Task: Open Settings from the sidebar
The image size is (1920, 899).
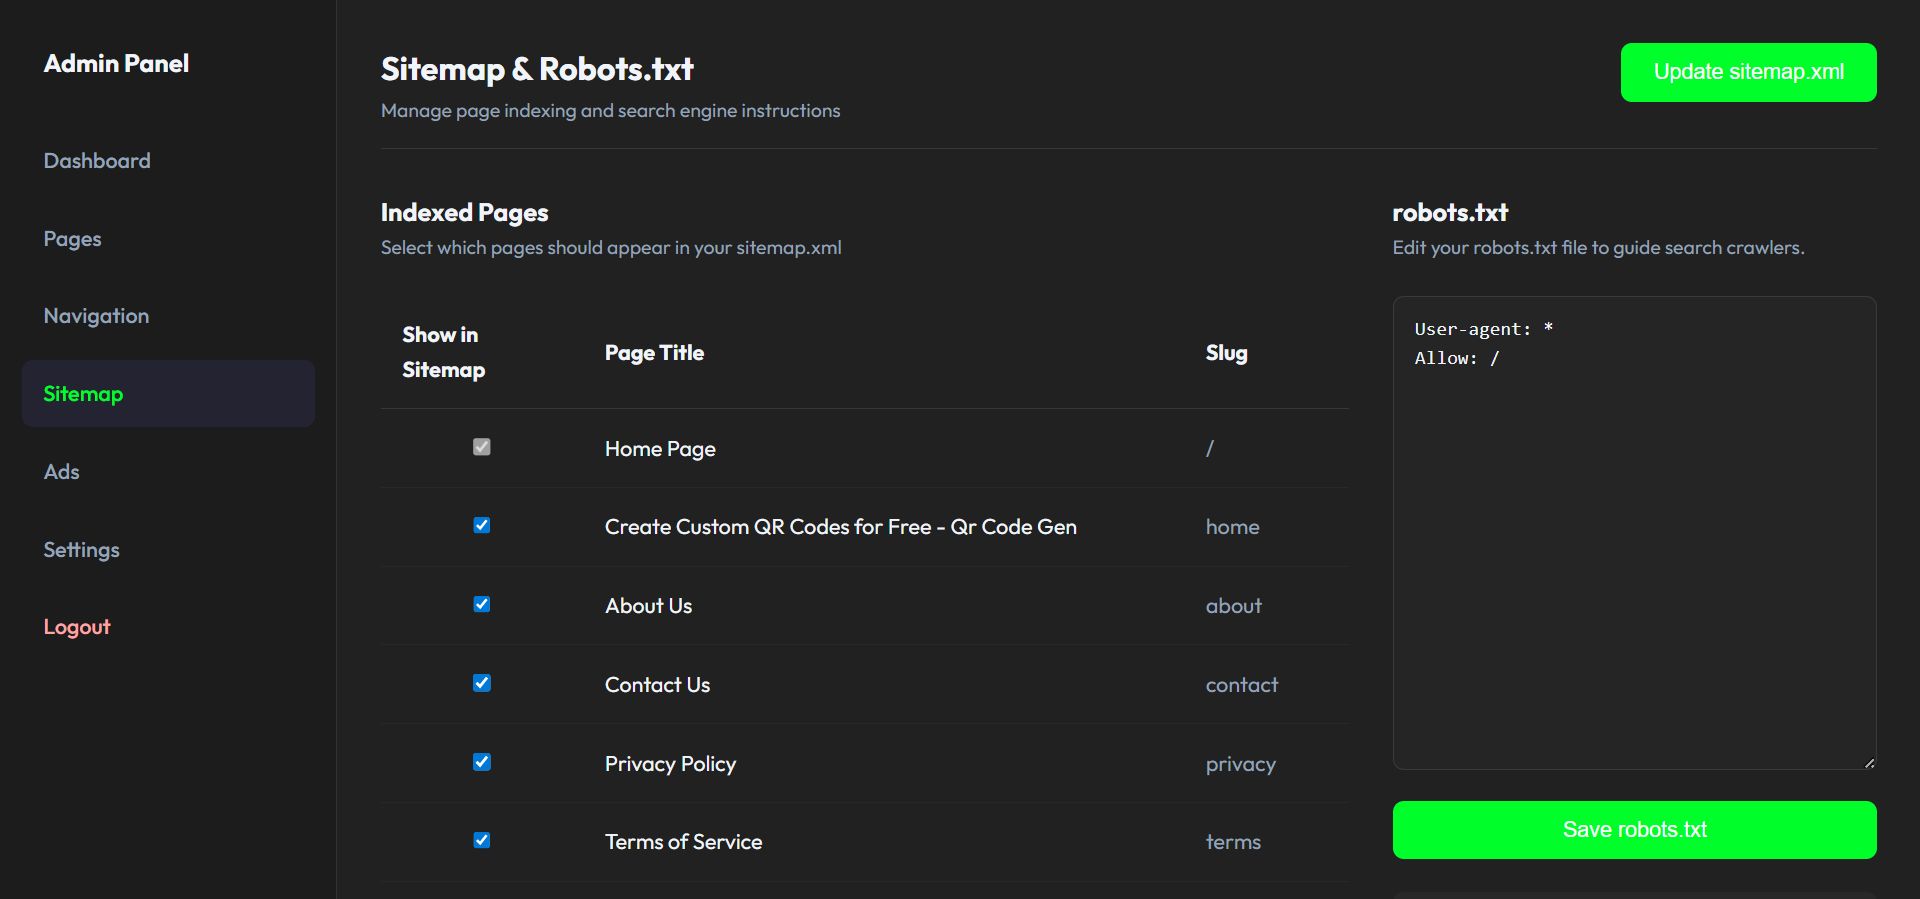Action: coord(81,550)
